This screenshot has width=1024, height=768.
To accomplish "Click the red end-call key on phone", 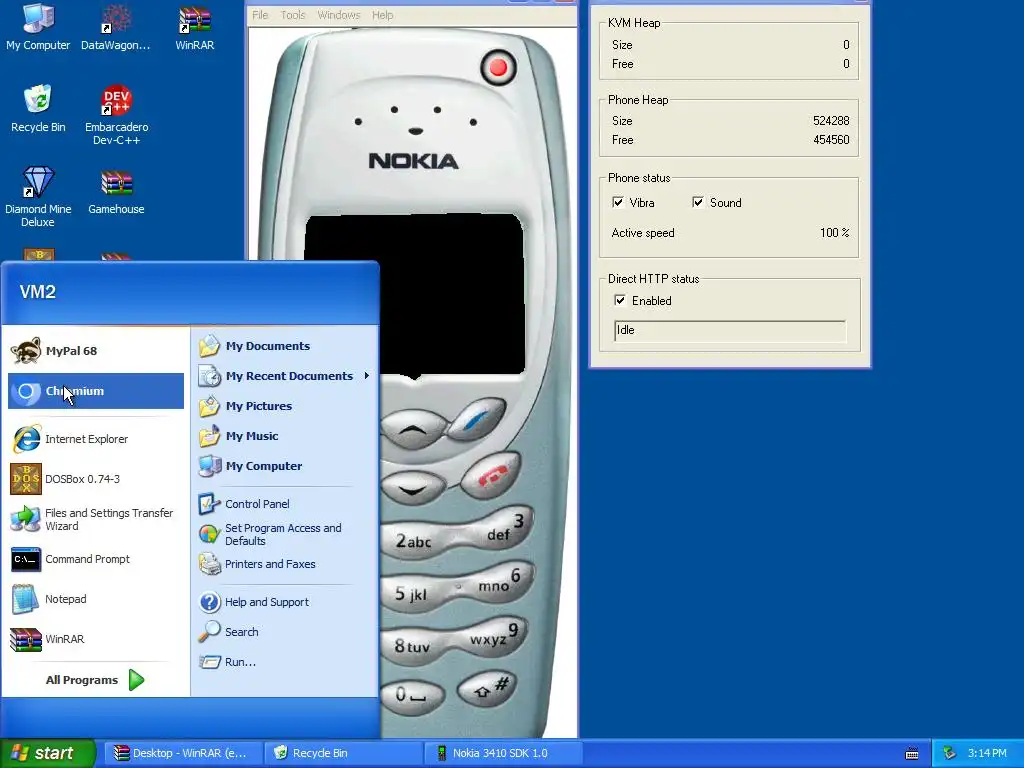I will (x=490, y=475).
